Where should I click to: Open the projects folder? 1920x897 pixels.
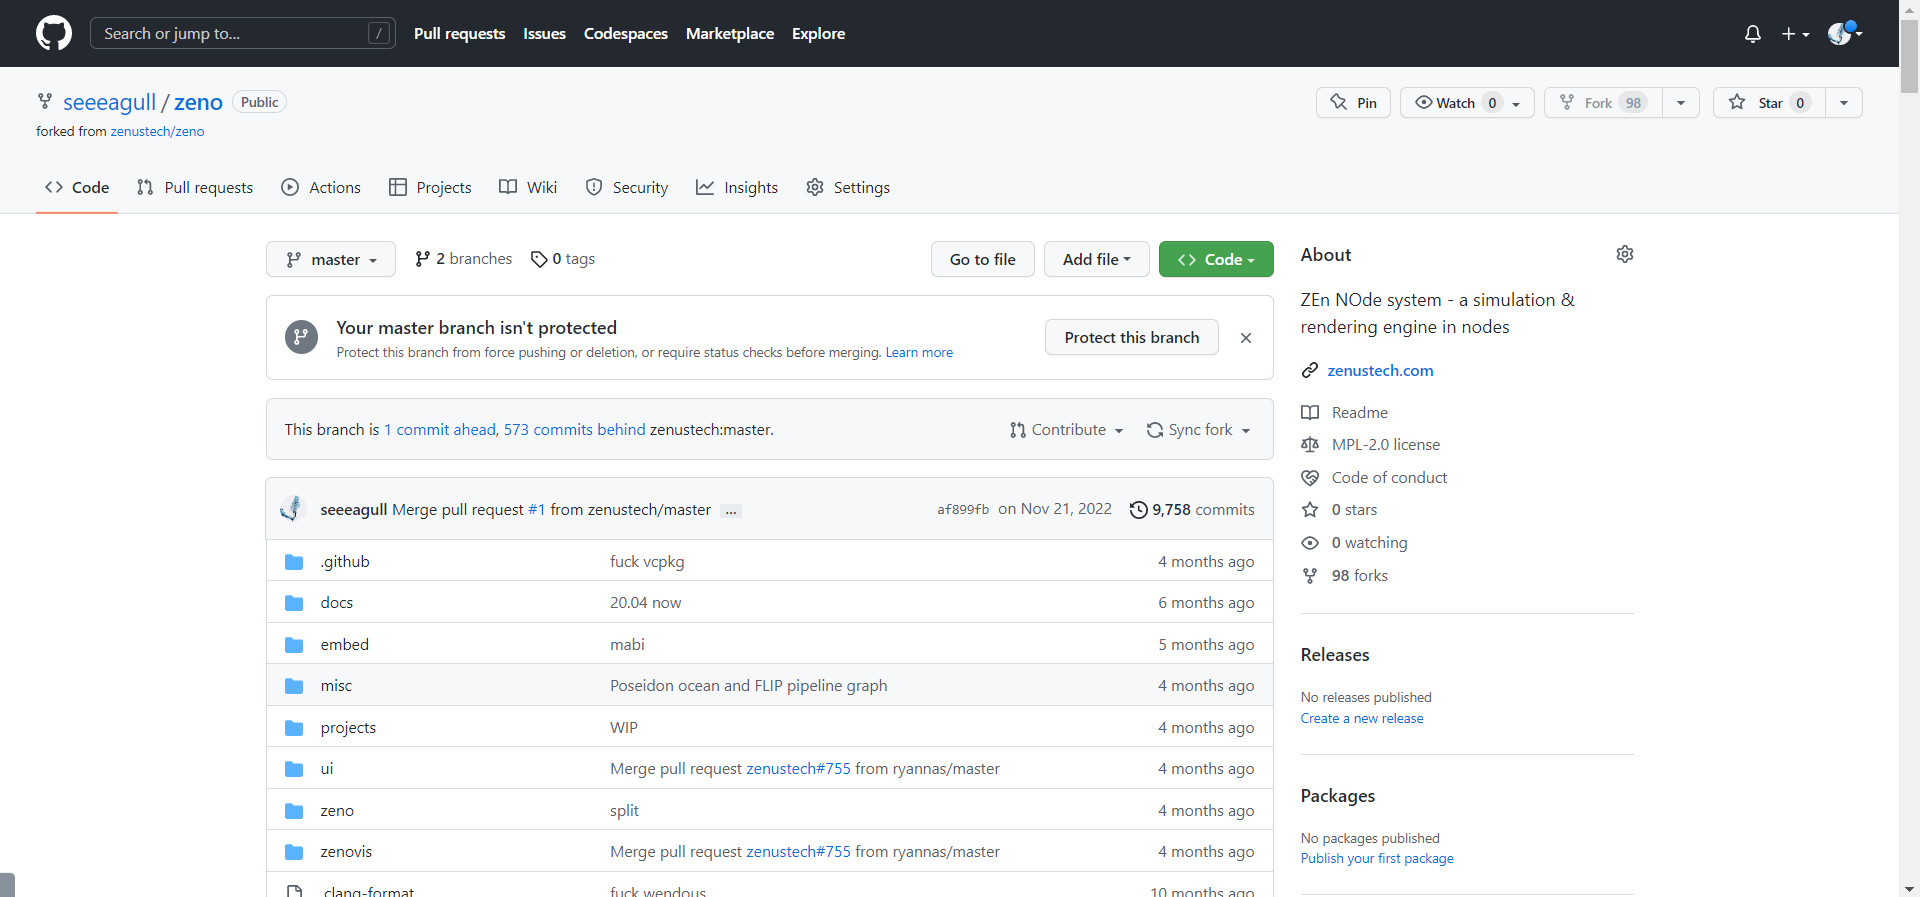point(348,727)
